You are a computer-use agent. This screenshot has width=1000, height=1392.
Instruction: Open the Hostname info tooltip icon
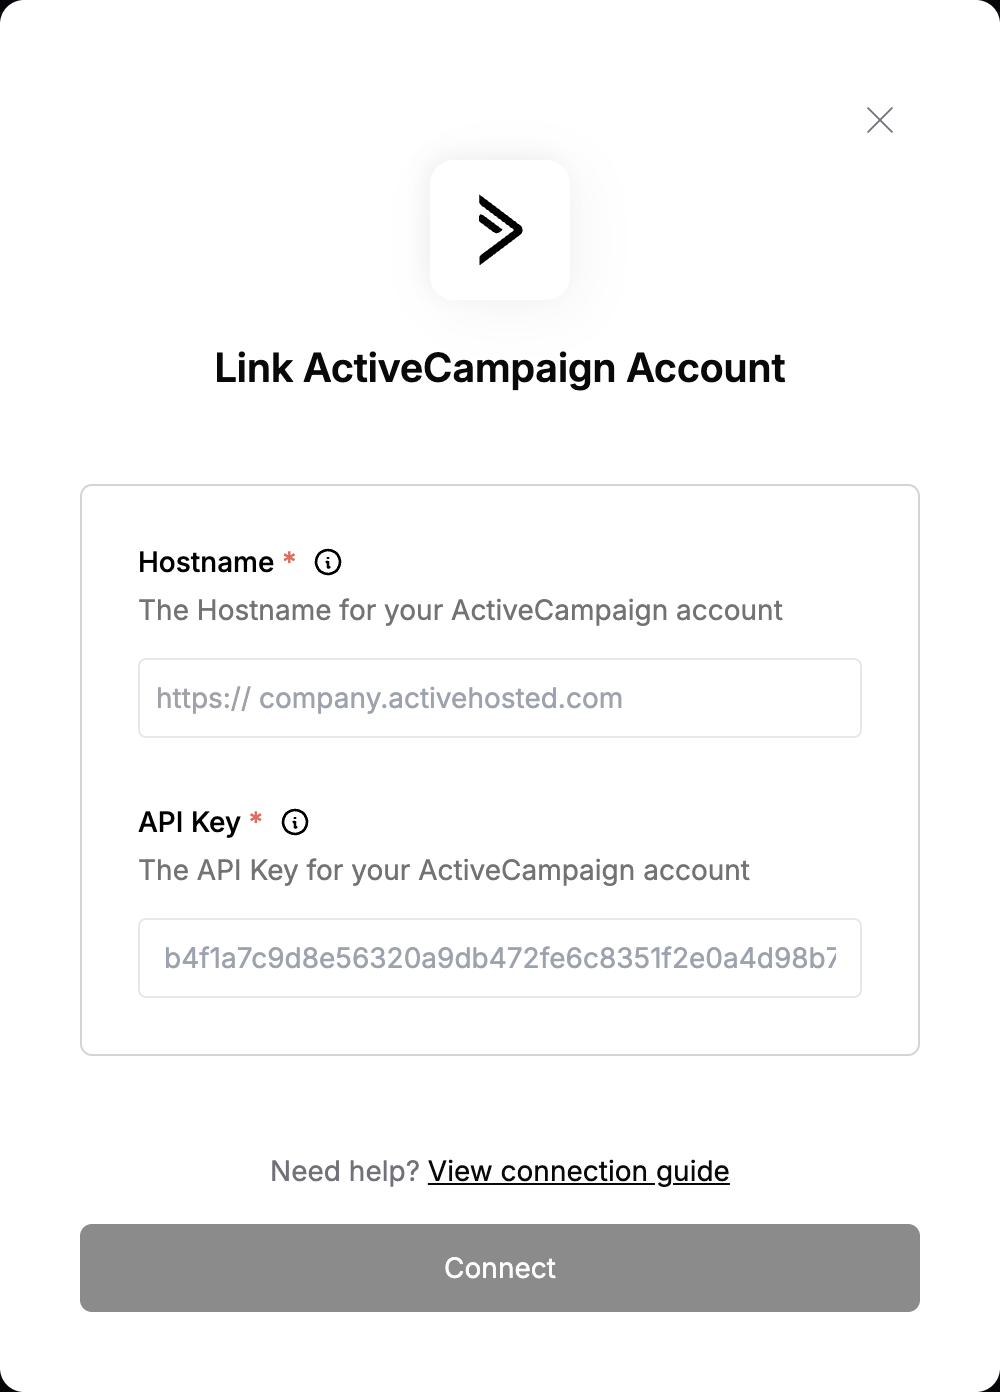(328, 562)
